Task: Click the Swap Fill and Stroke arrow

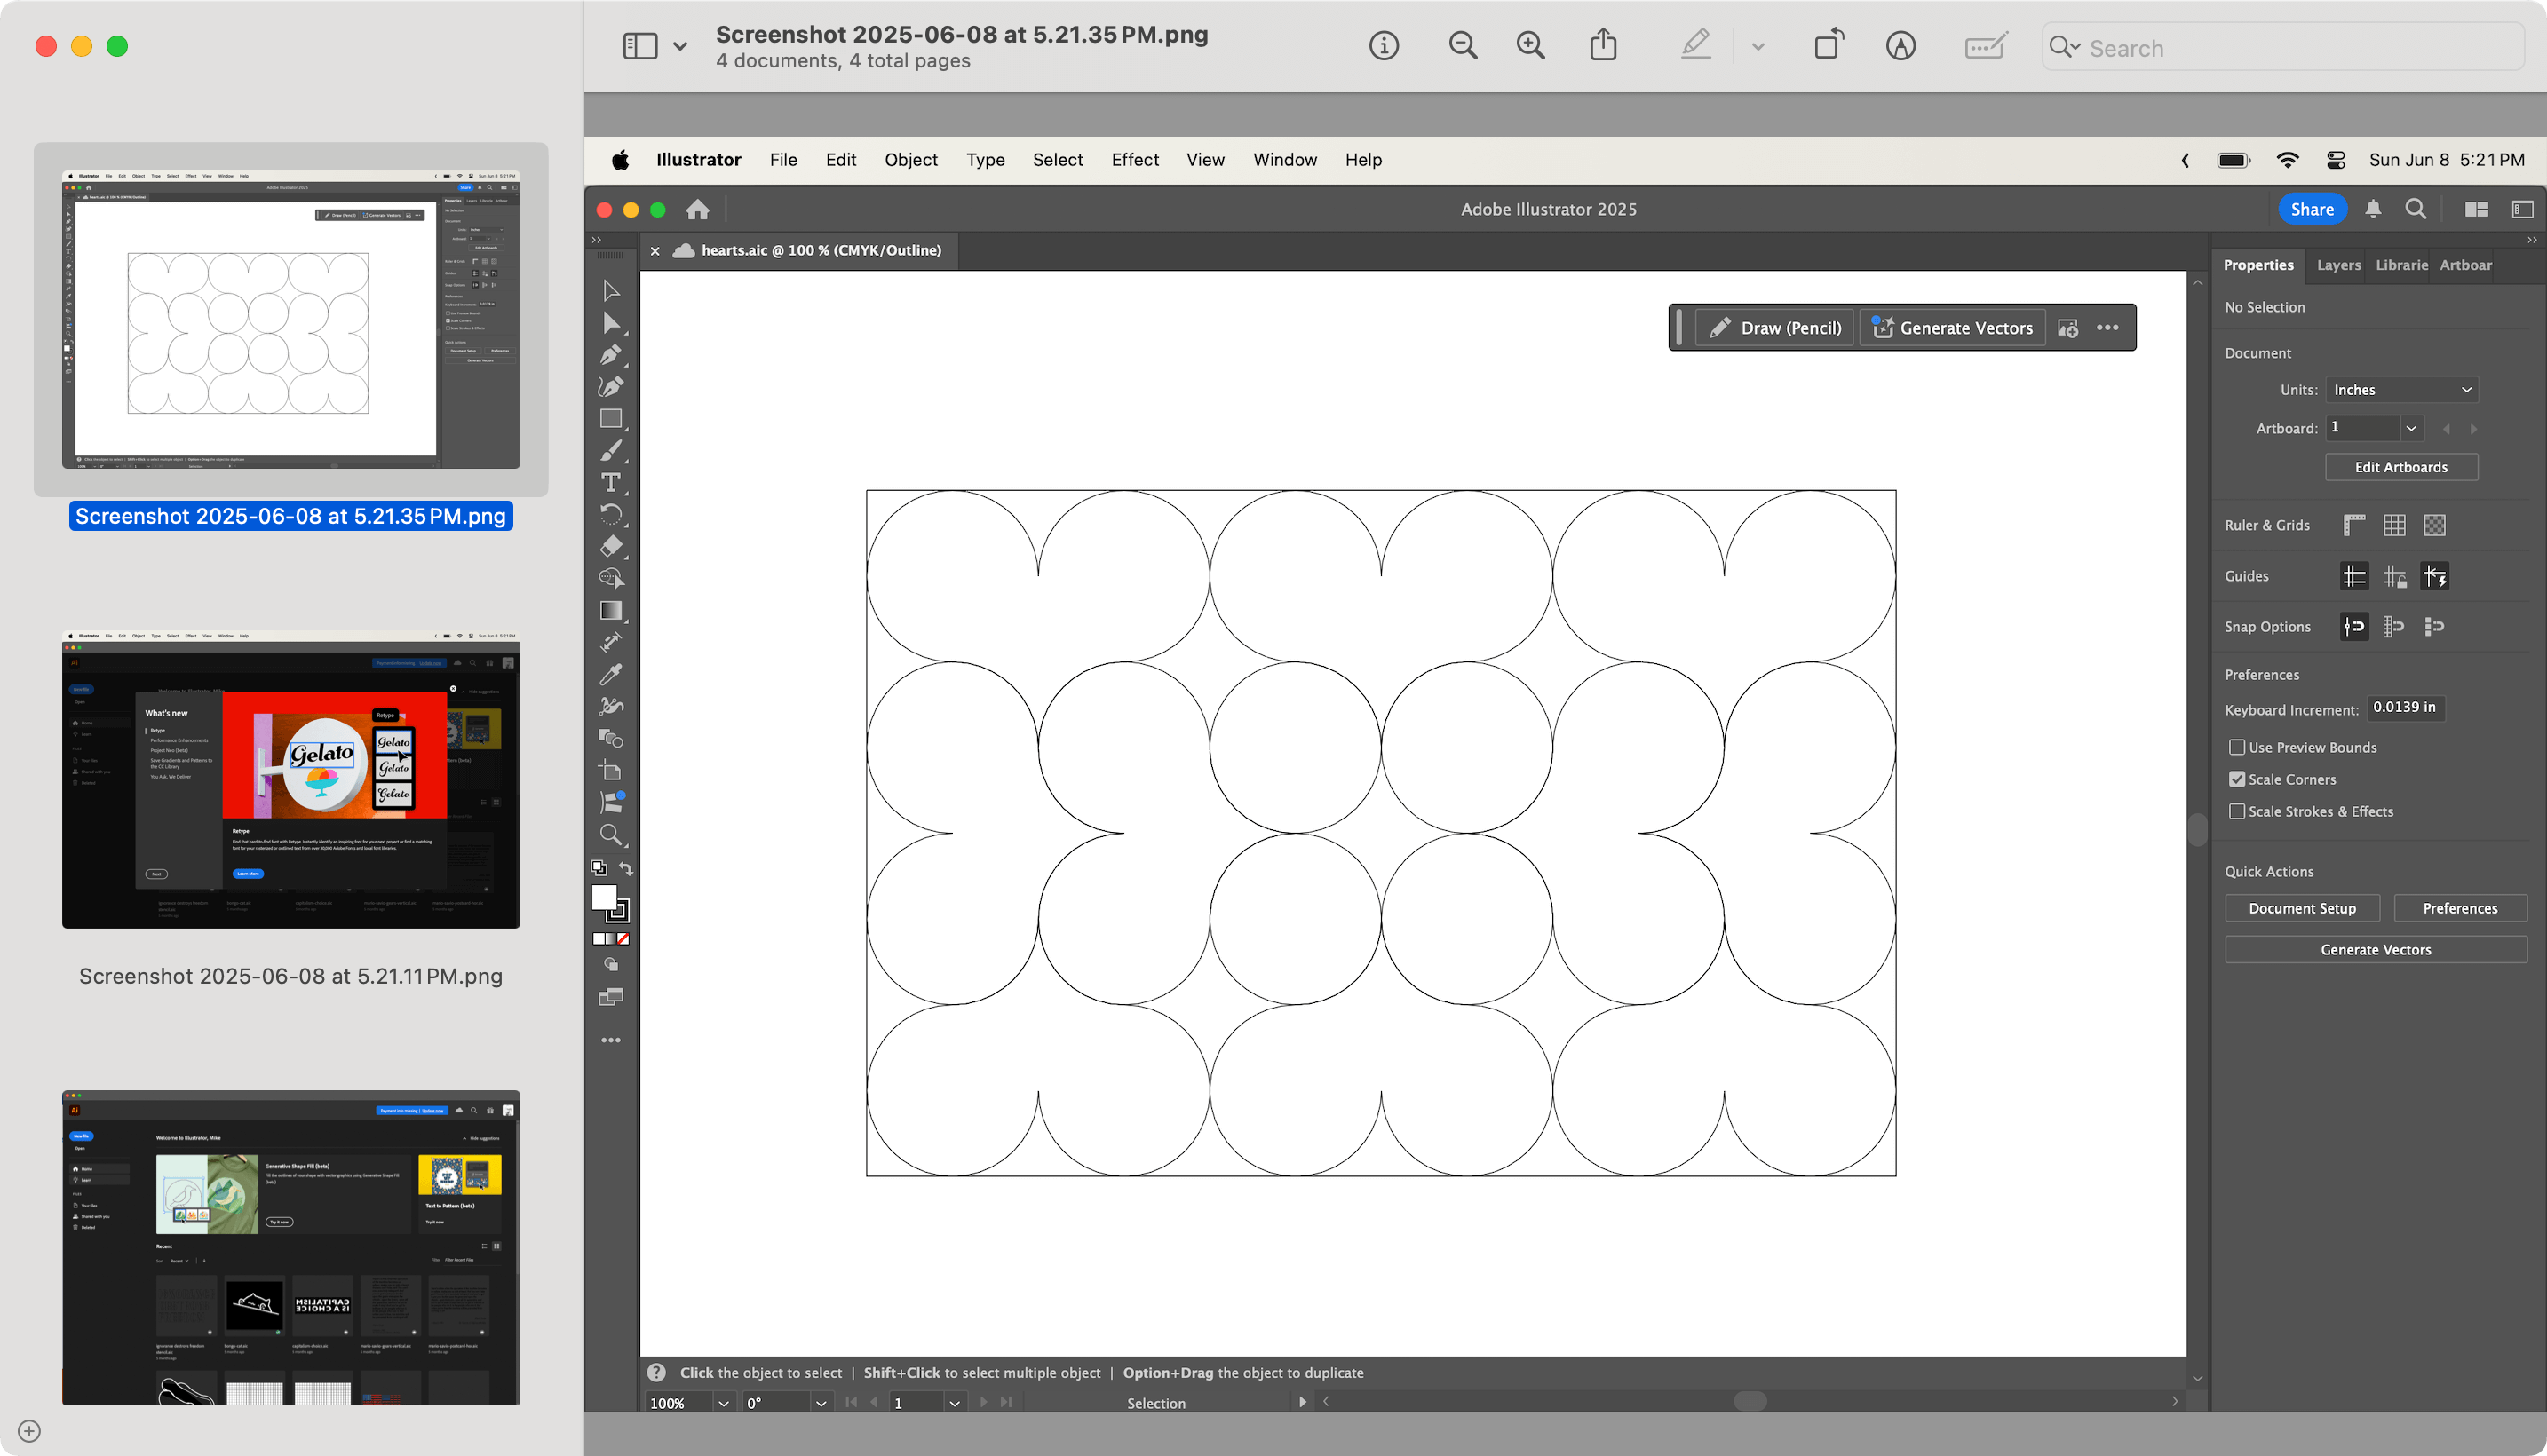Action: [626, 868]
